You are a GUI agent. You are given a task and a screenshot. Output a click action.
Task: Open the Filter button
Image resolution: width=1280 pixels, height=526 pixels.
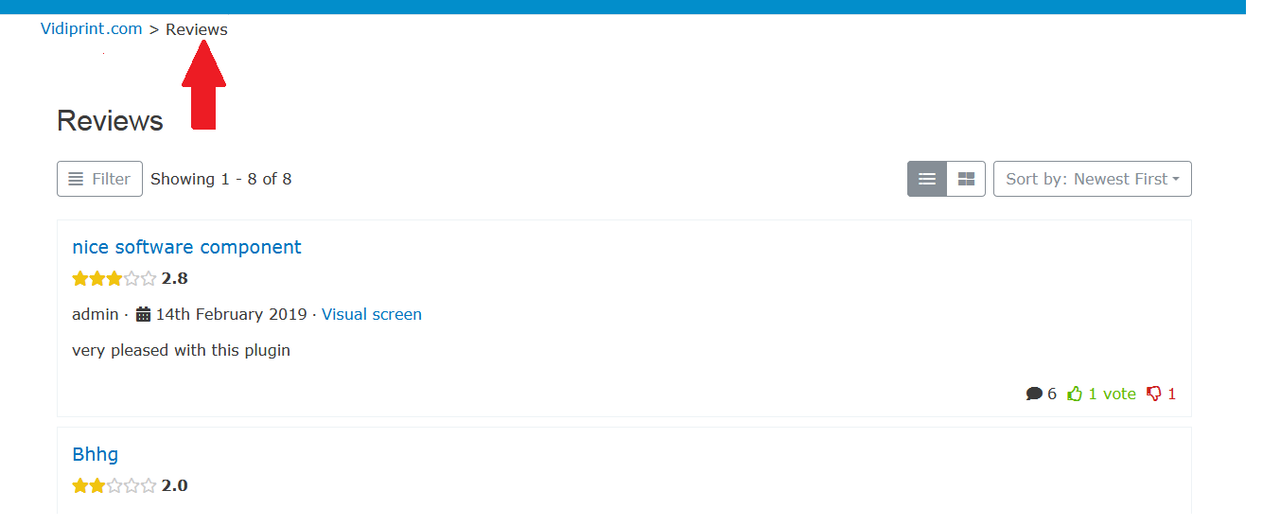coord(100,179)
